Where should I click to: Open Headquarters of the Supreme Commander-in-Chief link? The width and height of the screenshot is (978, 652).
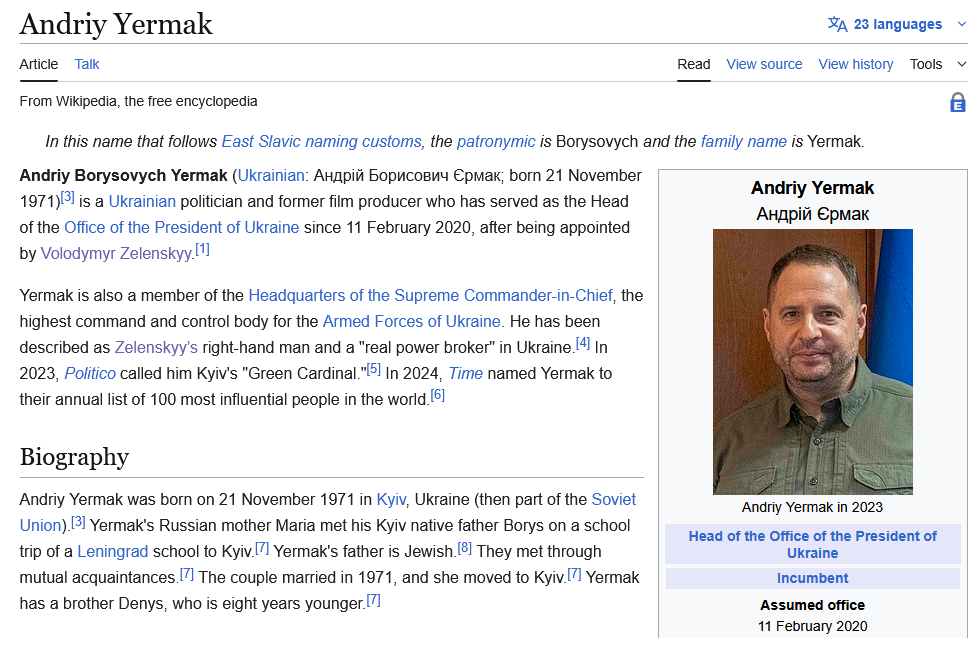[430, 295]
